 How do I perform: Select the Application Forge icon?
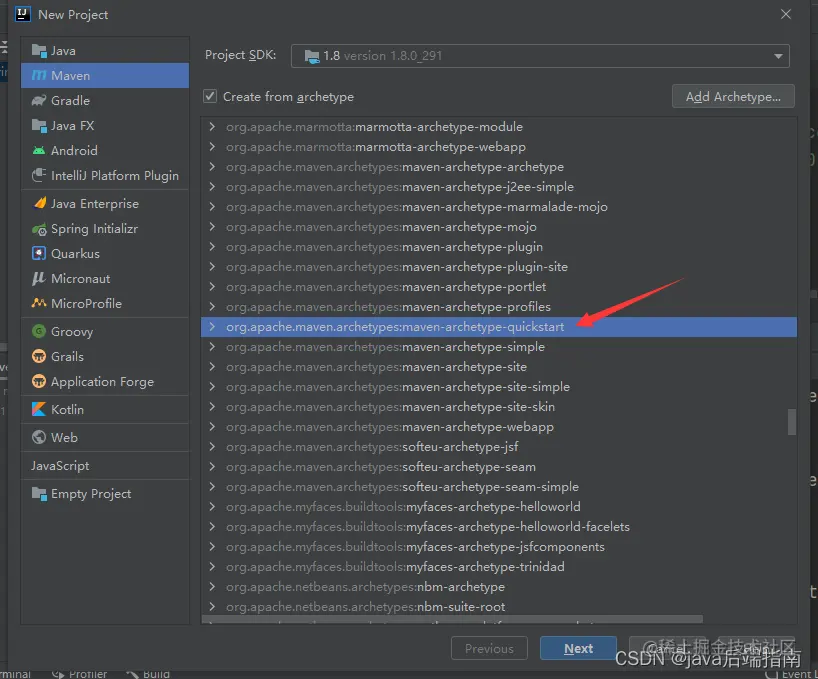click(39, 381)
